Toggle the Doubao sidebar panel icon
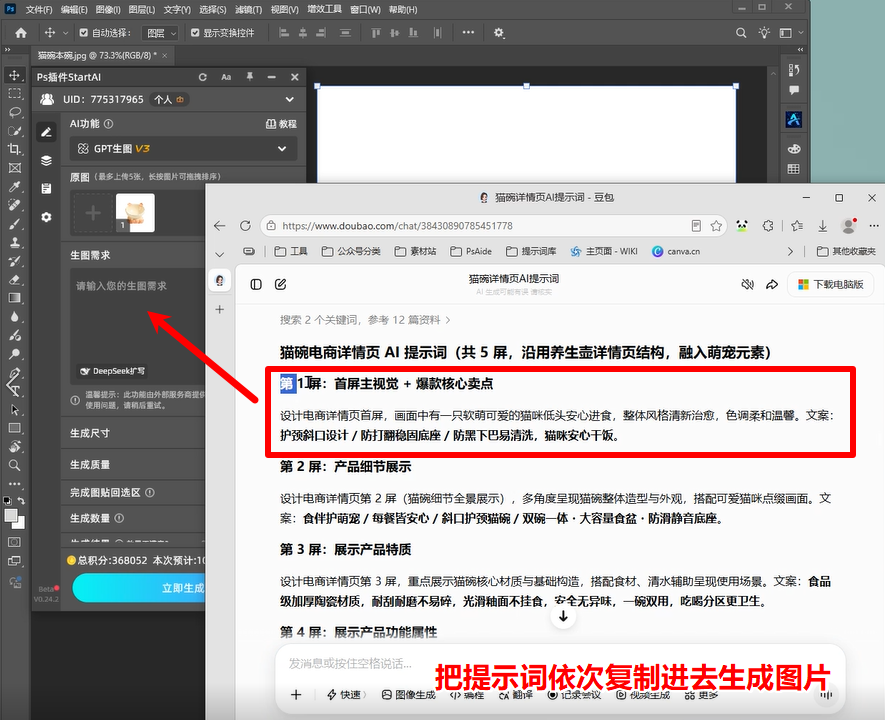The width and height of the screenshot is (885, 720). click(256, 284)
